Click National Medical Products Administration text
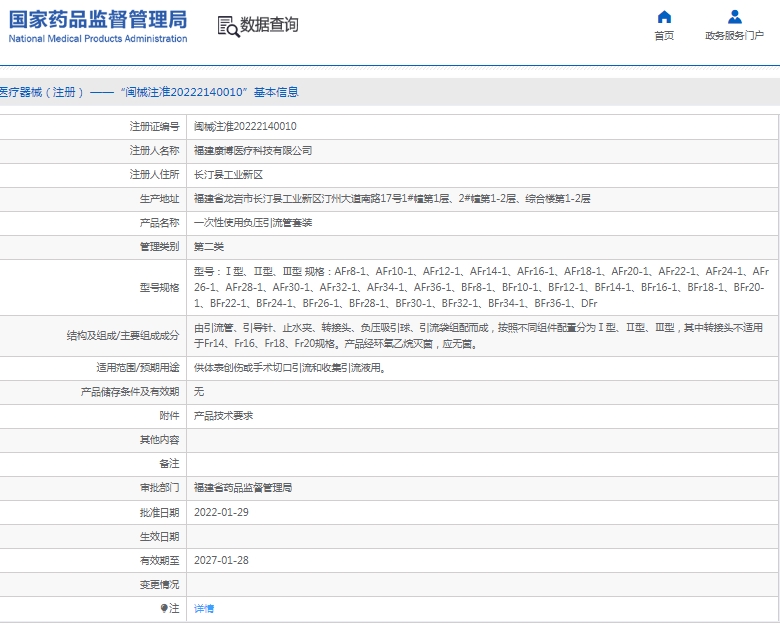Viewport: 780px width, 629px height. [x=98, y=39]
